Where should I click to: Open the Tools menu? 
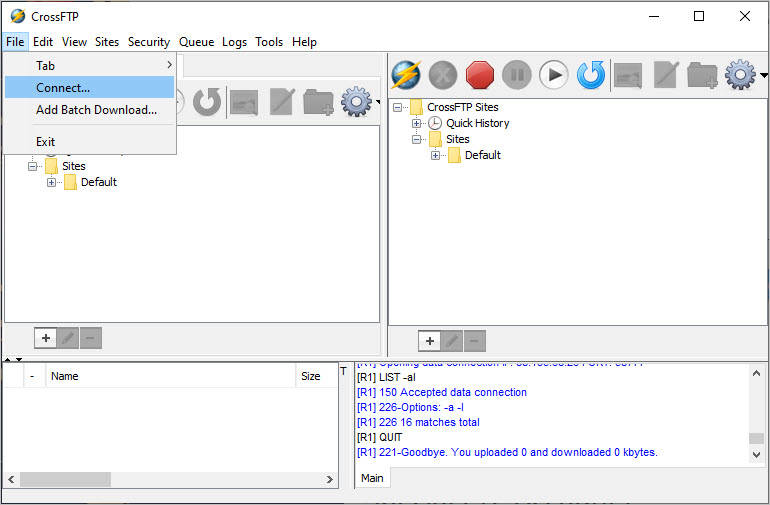tap(269, 42)
